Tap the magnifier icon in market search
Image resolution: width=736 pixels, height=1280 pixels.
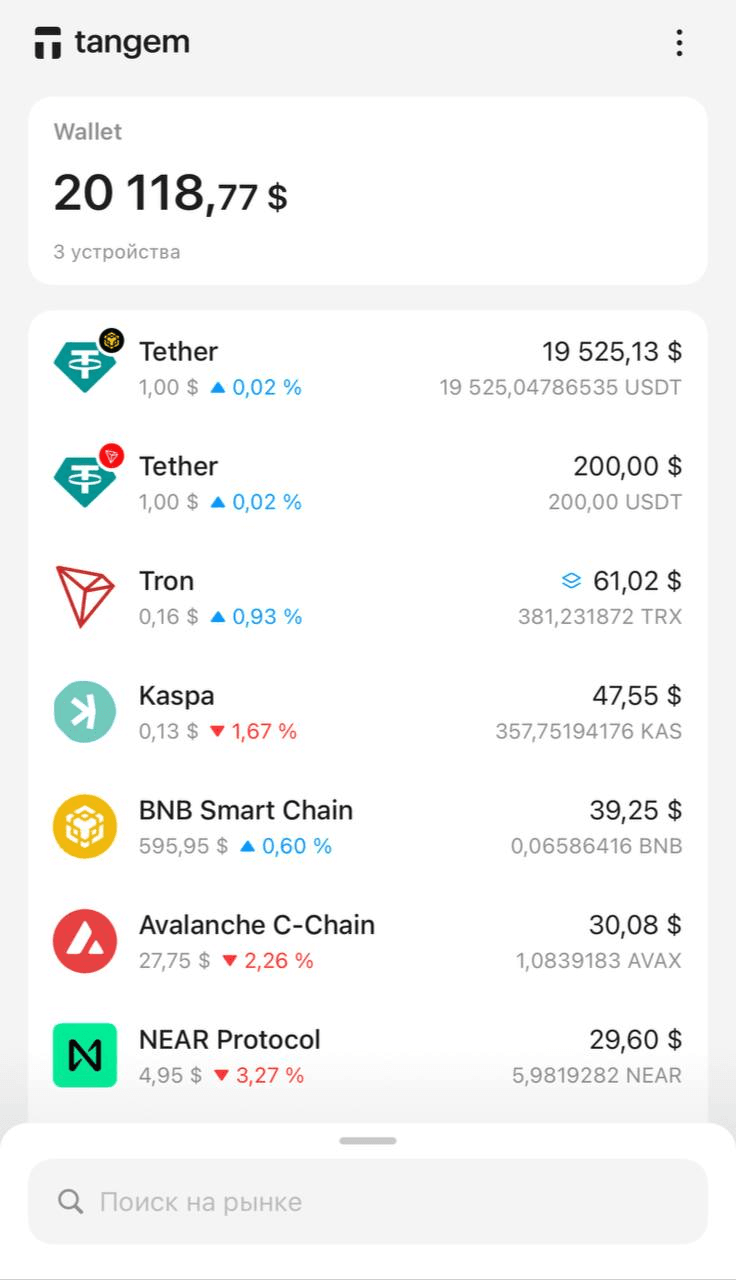(x=71, y=1201)
